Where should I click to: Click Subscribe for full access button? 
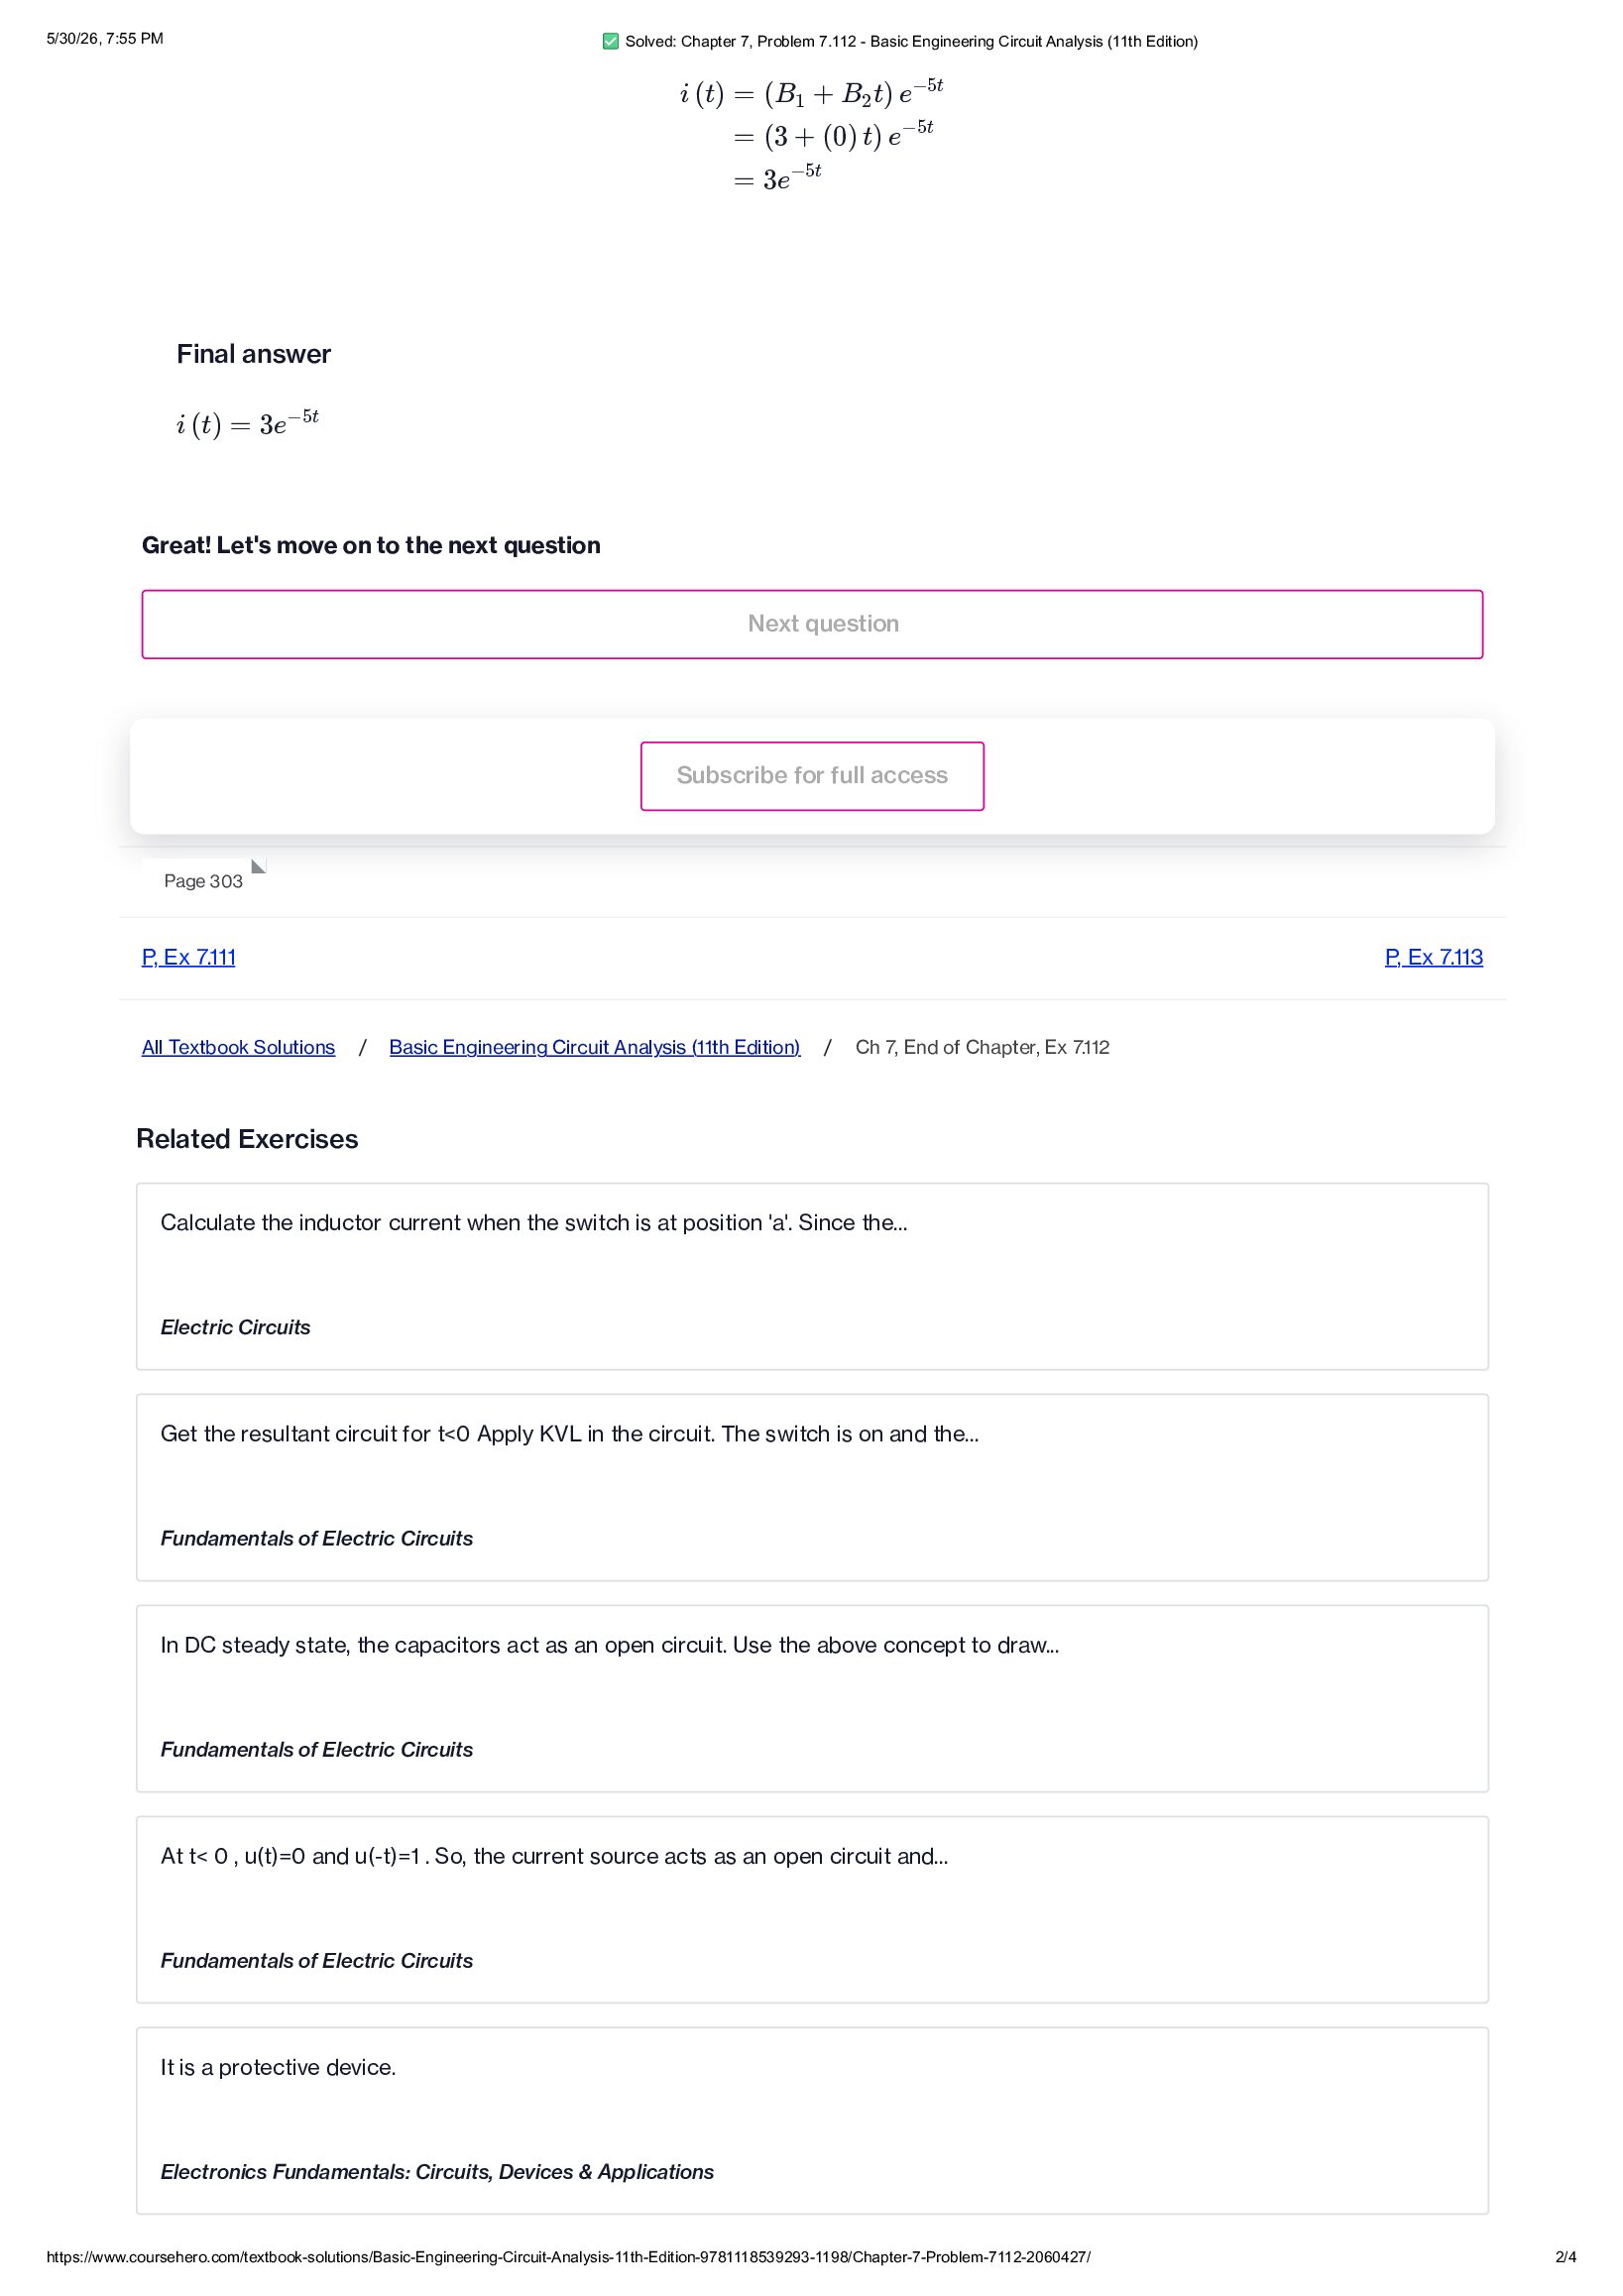point(812,776)
